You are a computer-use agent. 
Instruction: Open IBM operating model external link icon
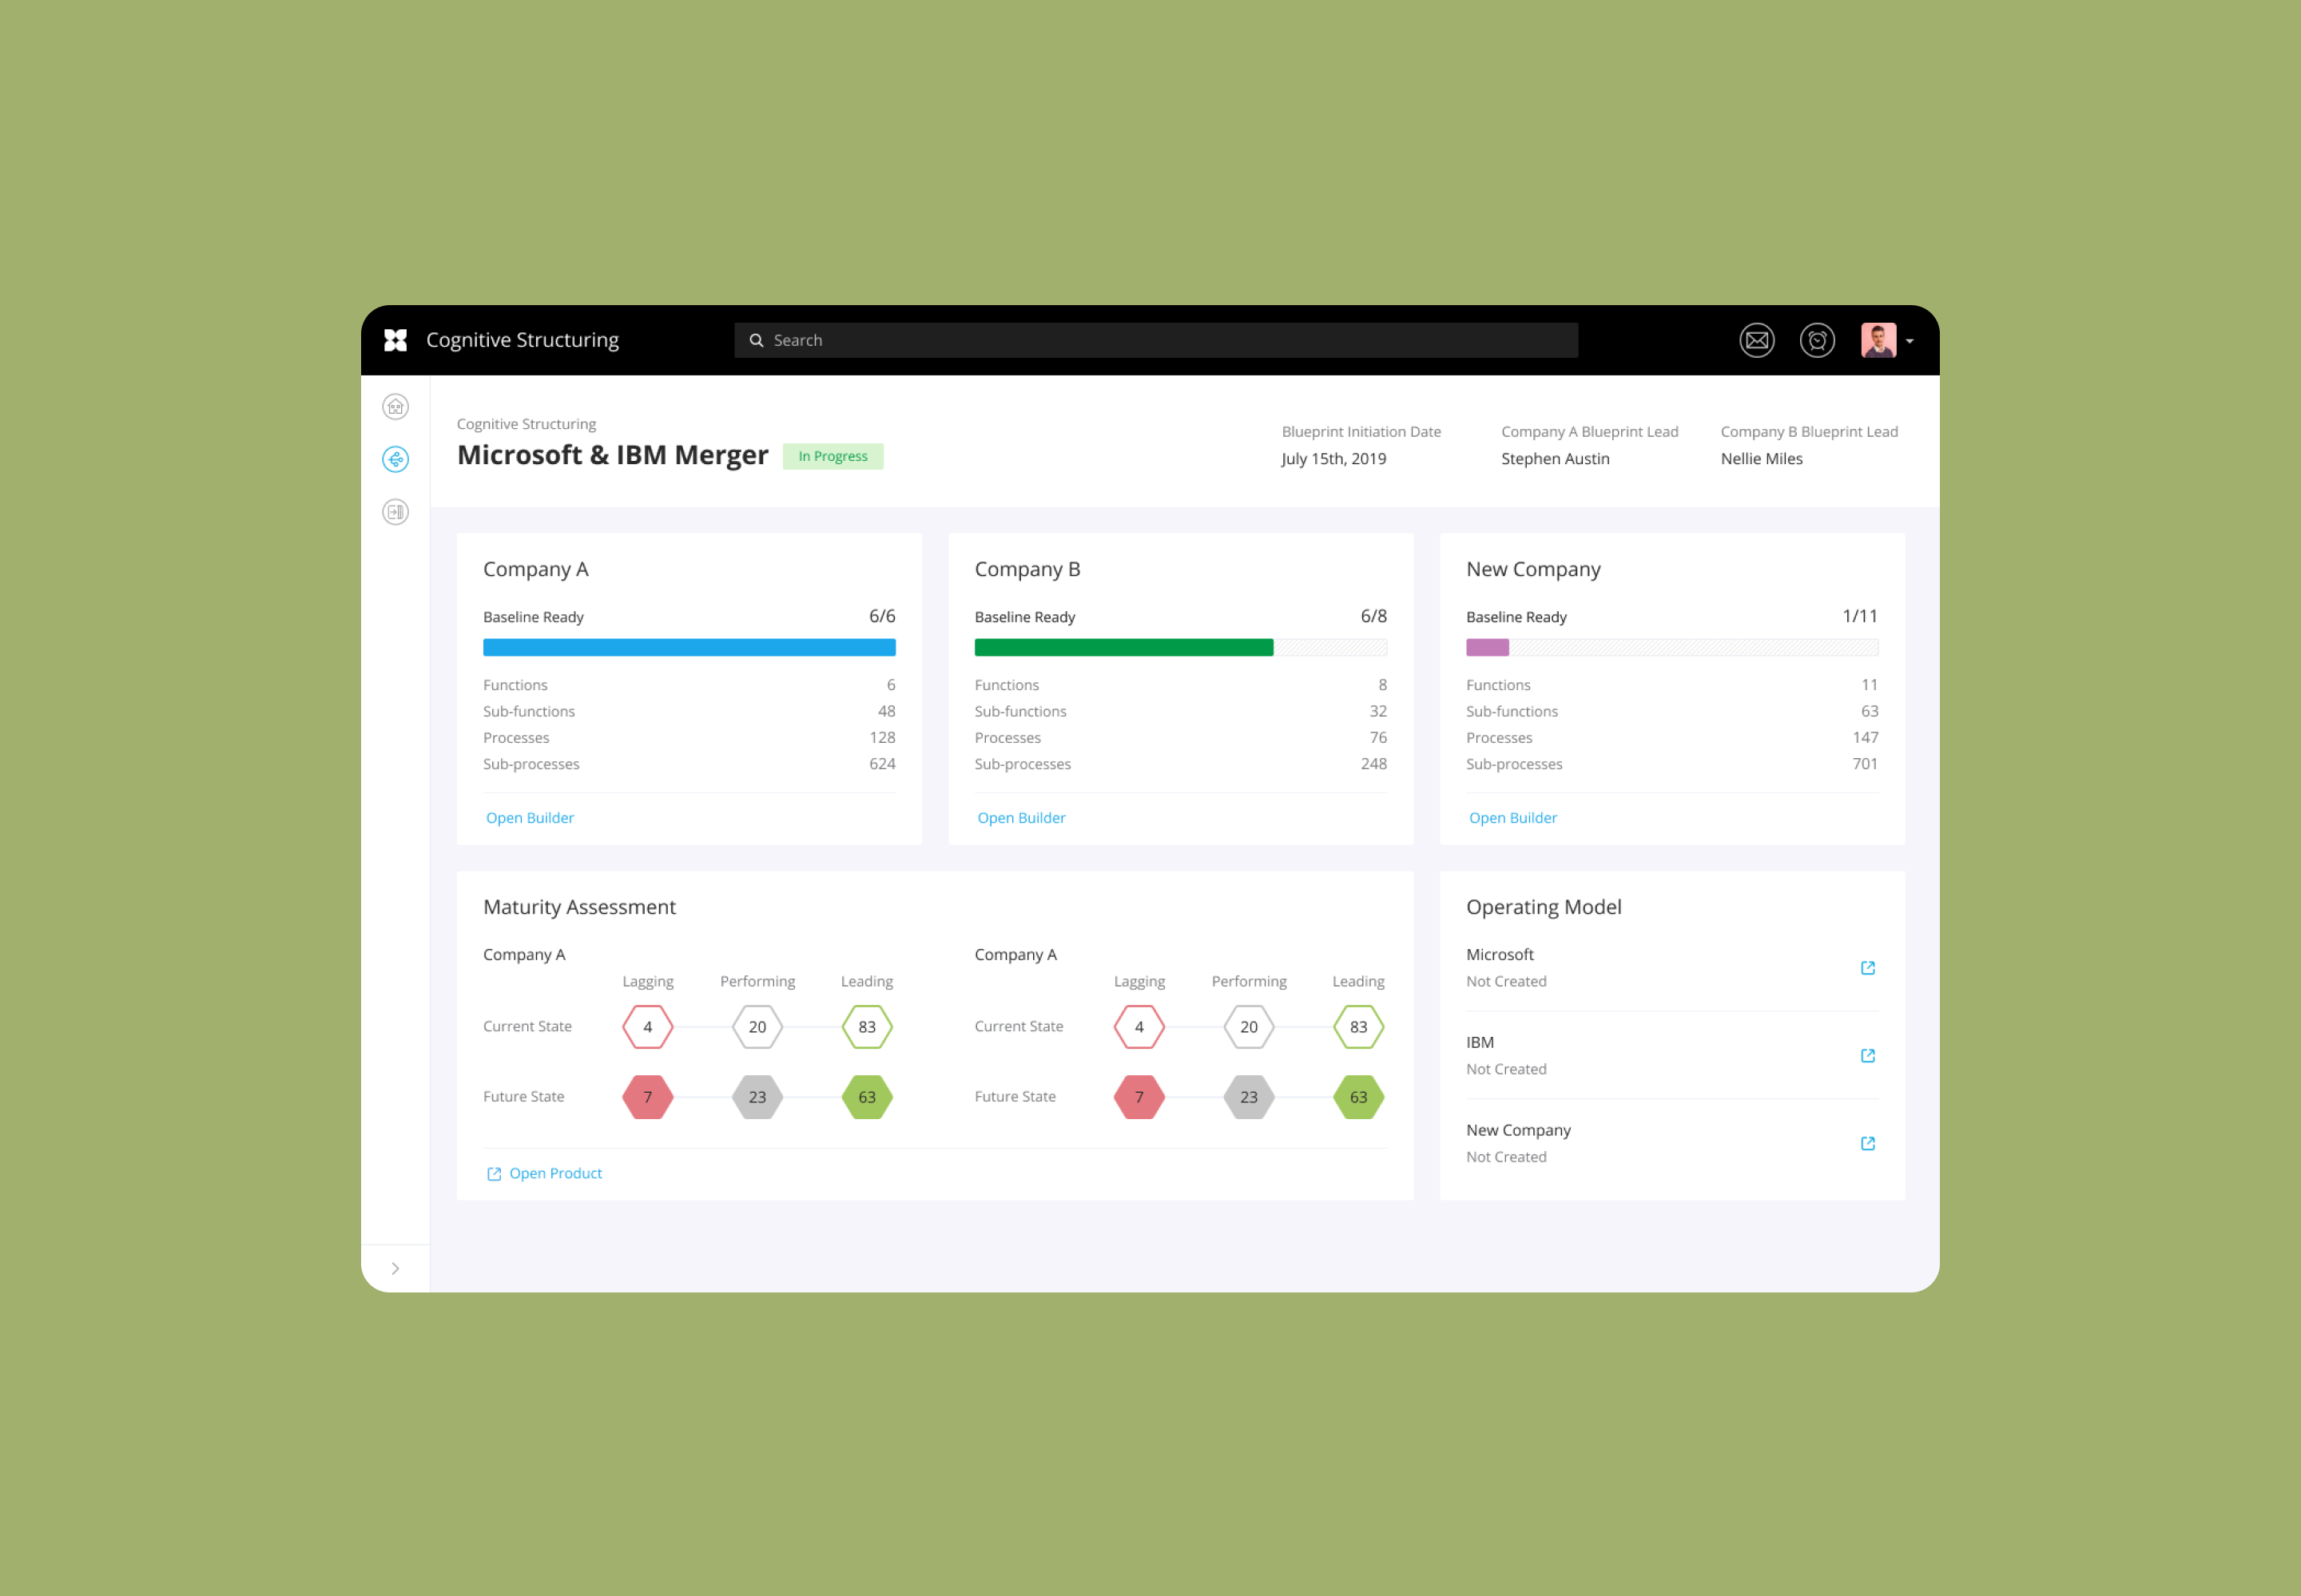click(x=1867, y=1056)
